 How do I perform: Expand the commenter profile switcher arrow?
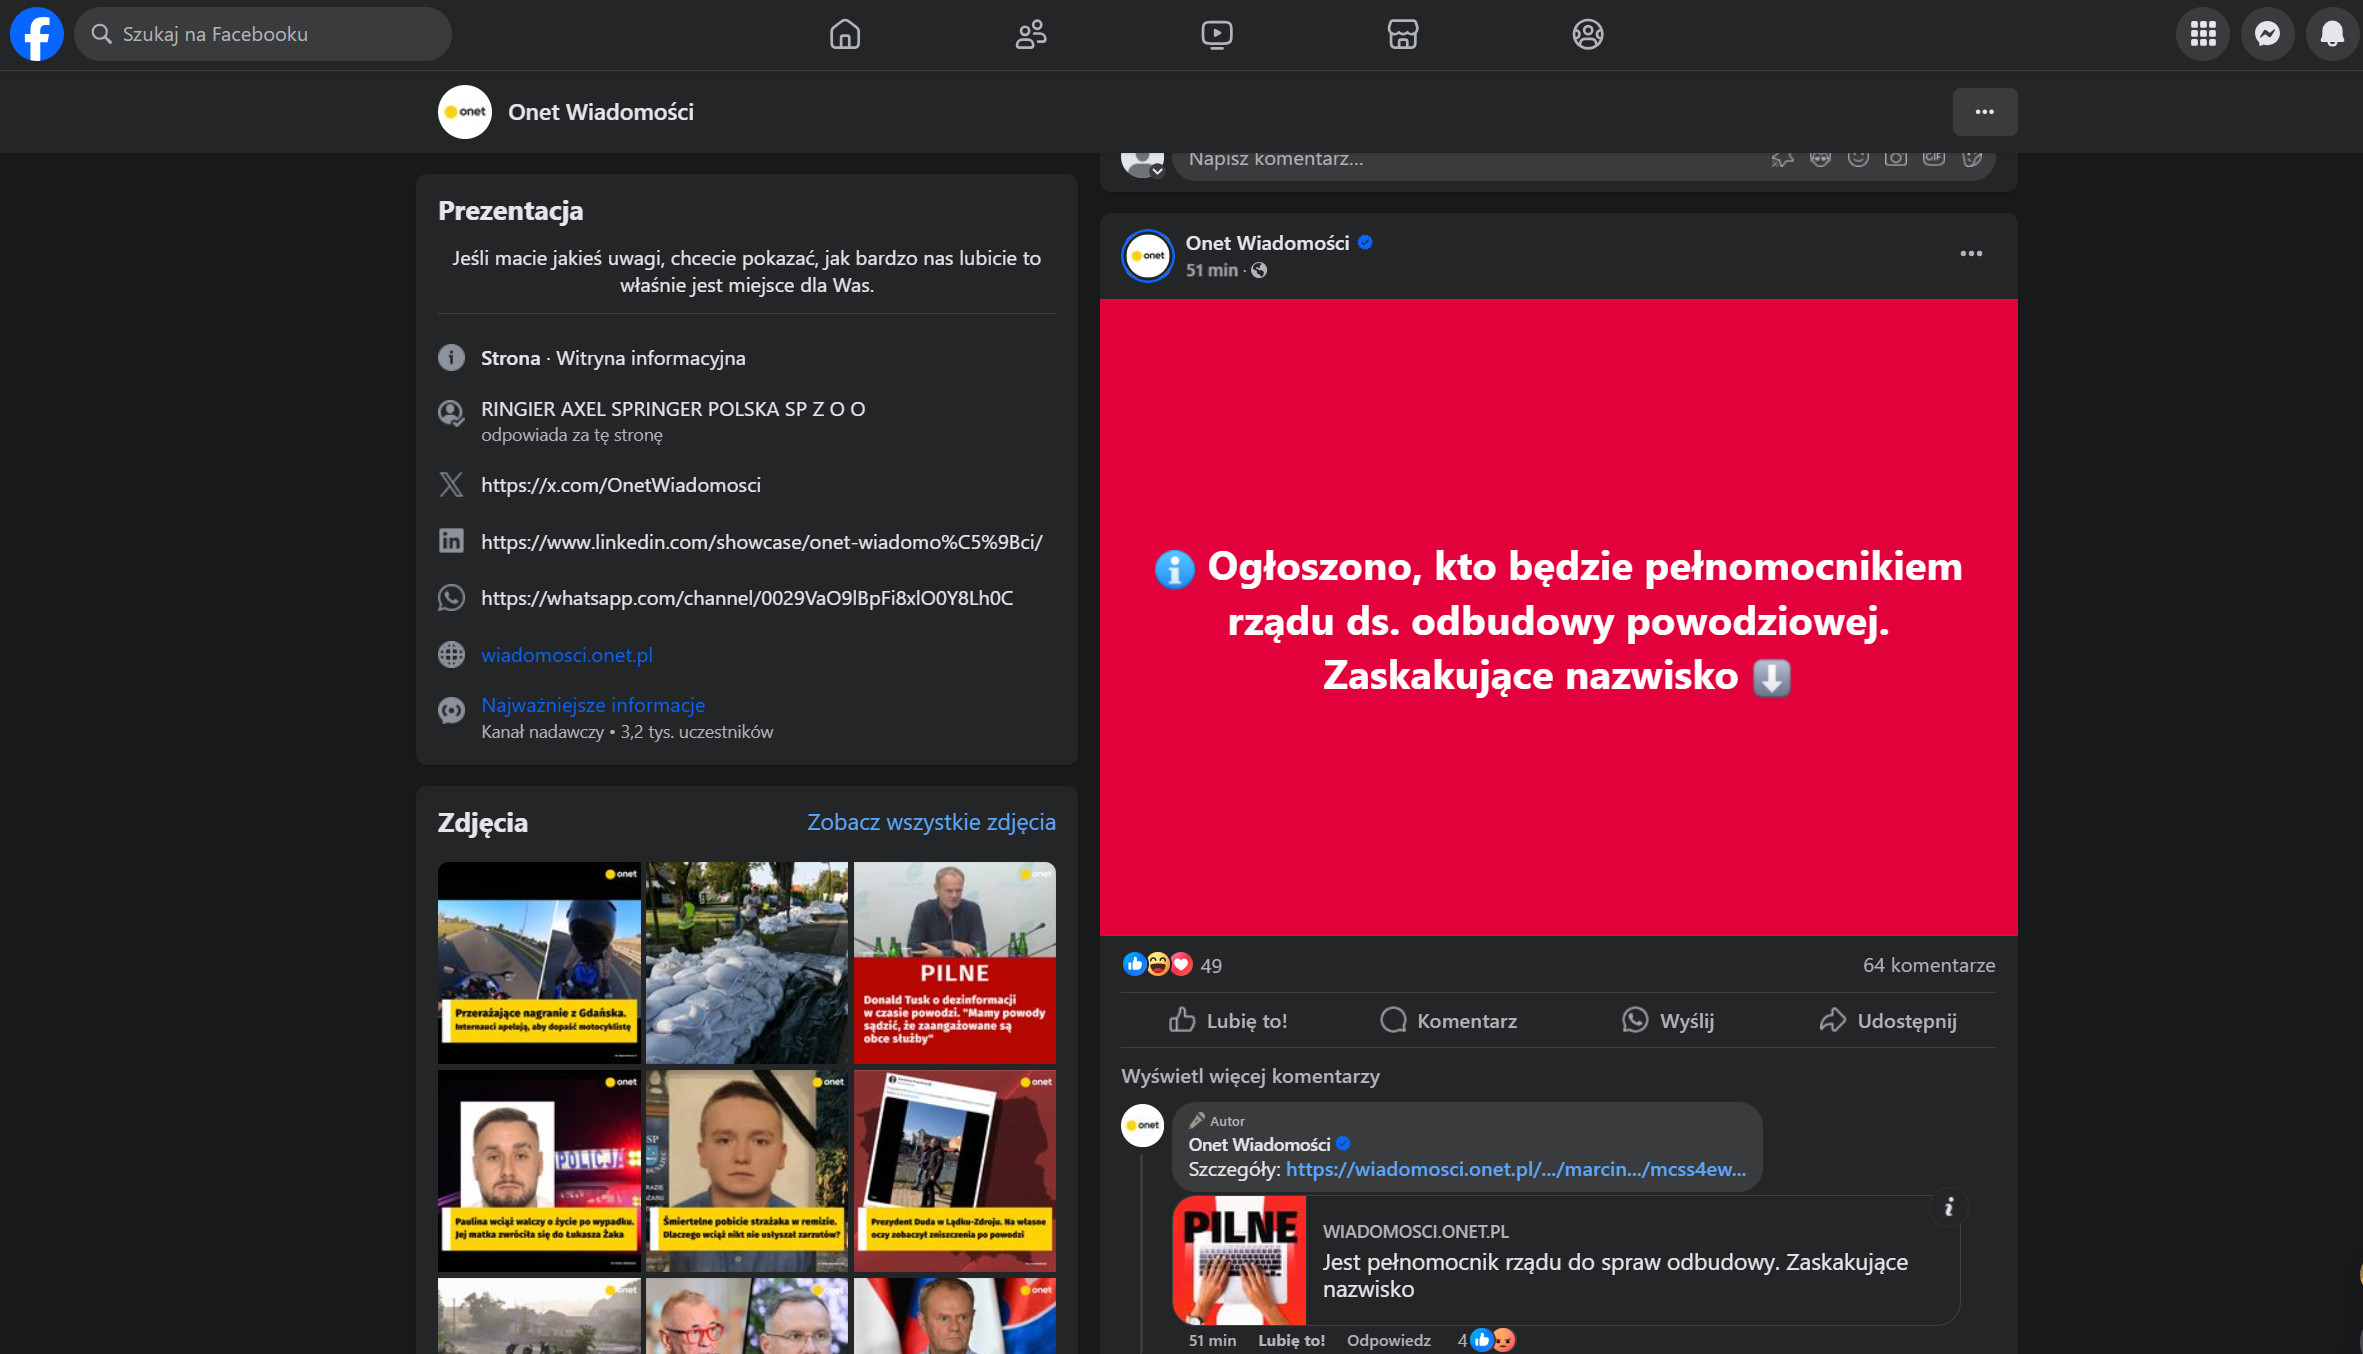[1157, 171]
